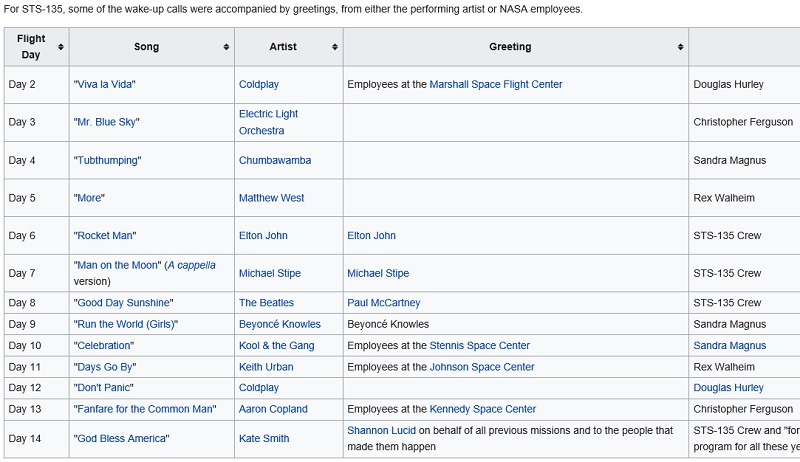800x462 pixels.
Task: Open the "Man on the Moon" song link
Action: (117, 265)
